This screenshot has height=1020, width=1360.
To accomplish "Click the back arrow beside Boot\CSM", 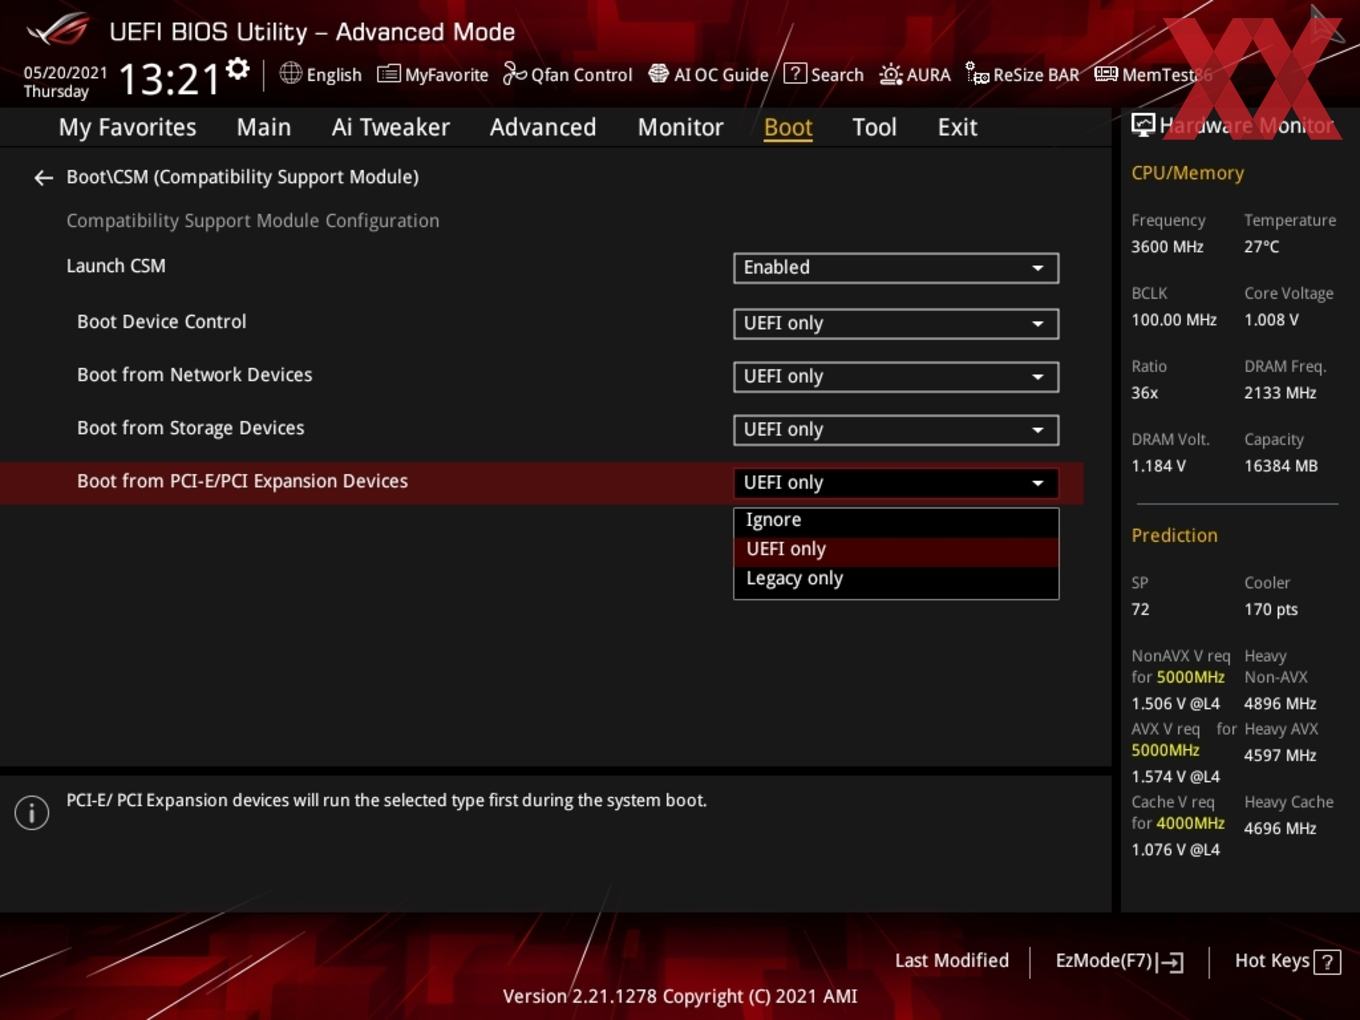I will tap(43, 178).
